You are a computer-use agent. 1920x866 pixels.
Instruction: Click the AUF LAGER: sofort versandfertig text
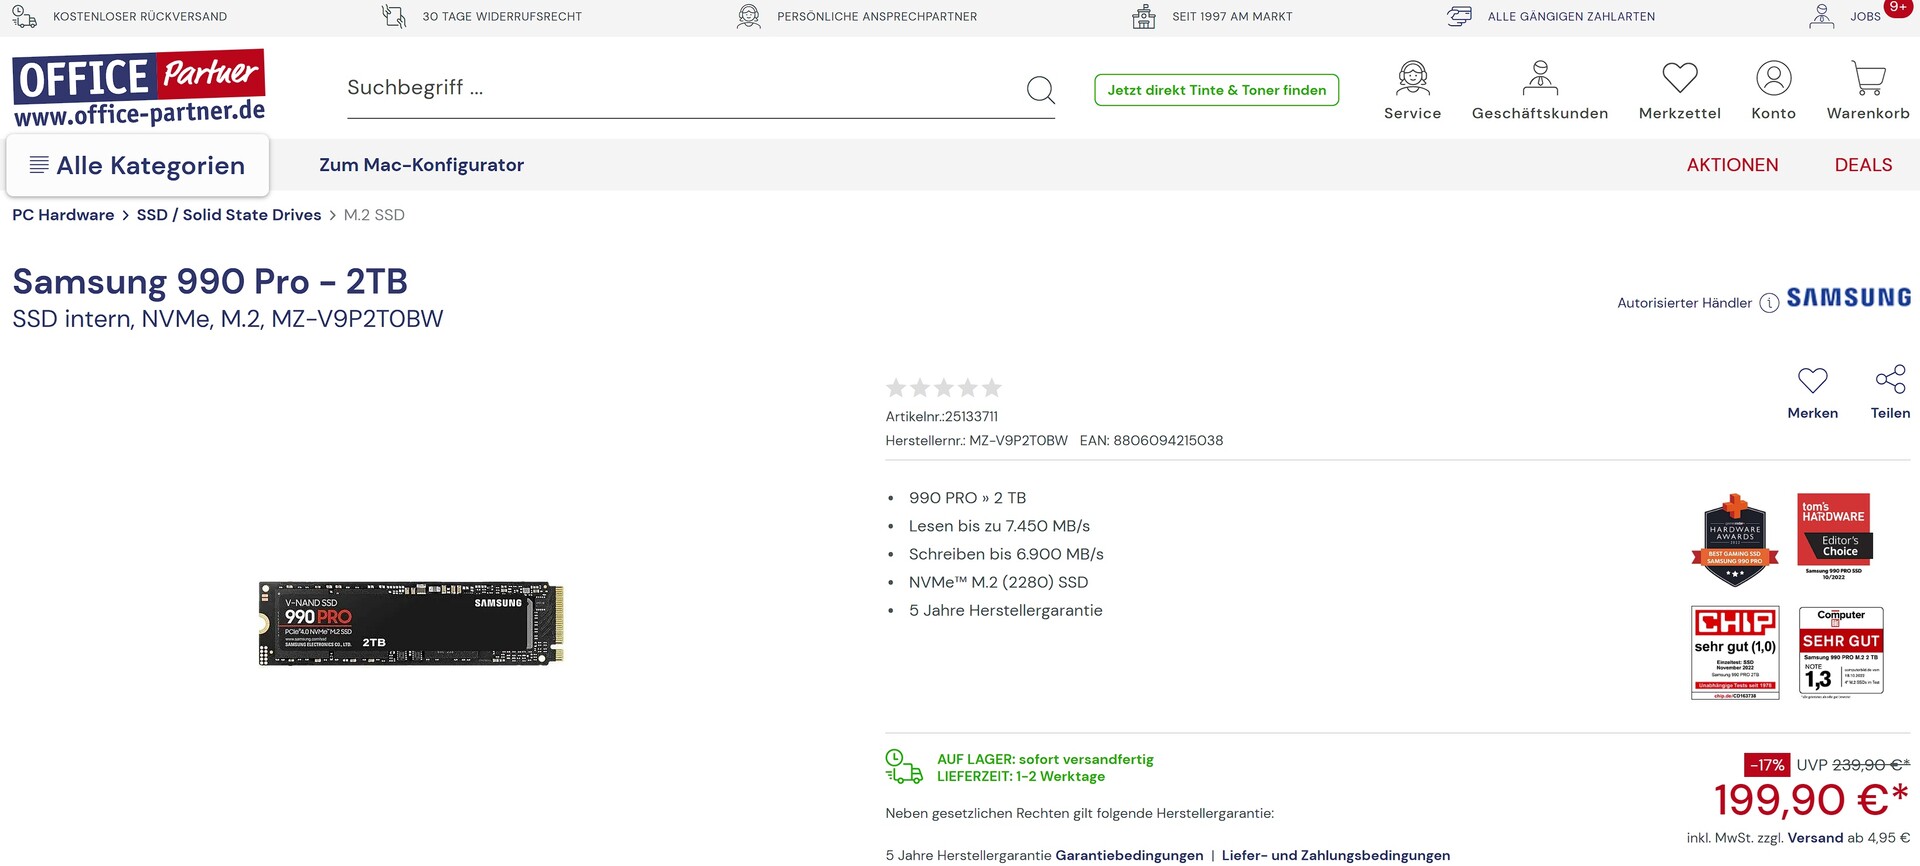tap(1045, 760)
